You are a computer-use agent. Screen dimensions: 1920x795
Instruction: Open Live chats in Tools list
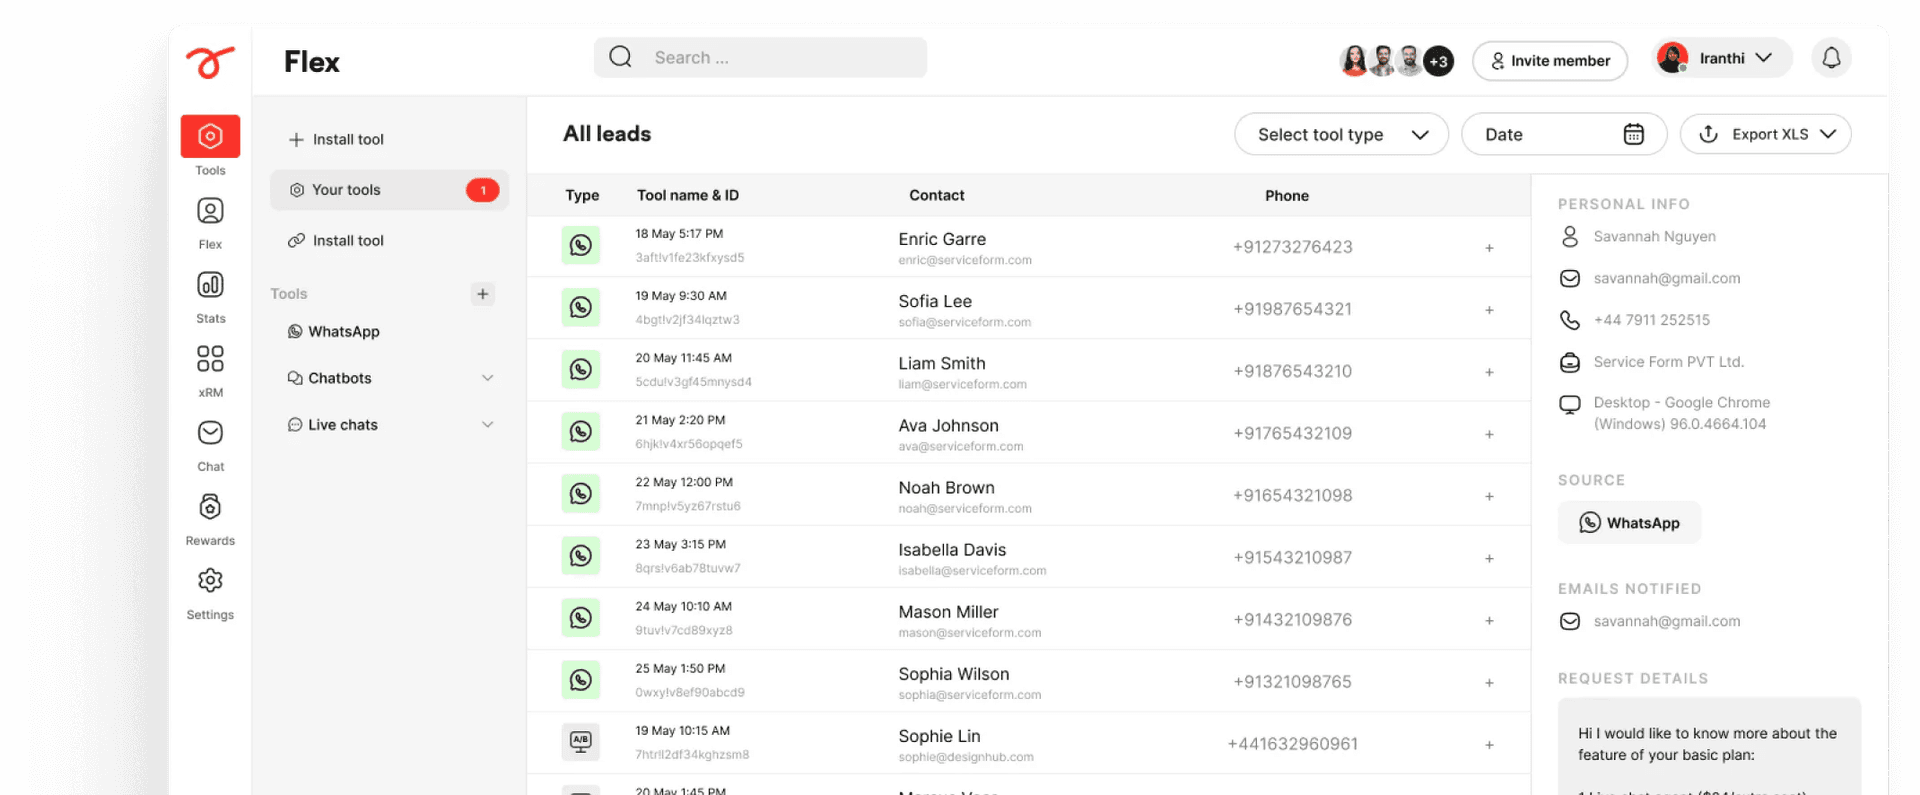pyautogui.click(x=333, y=424)
